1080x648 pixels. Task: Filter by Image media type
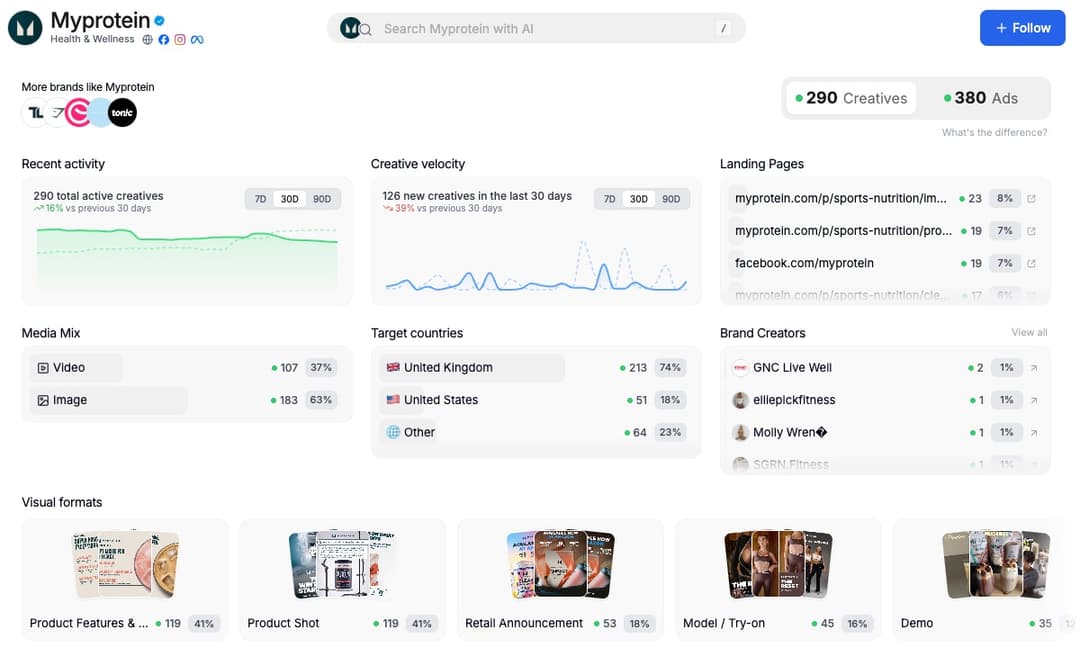(x=187, y=400)
